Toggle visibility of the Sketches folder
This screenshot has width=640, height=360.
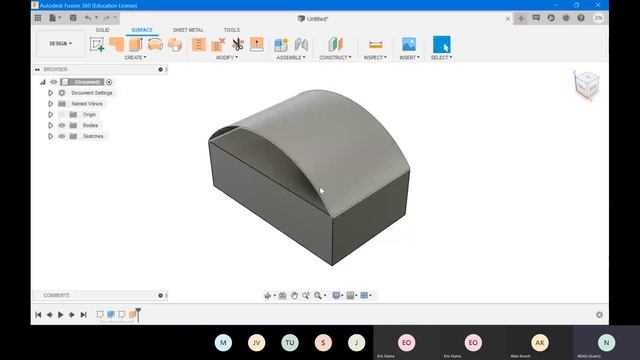click(x=62, y=136)
